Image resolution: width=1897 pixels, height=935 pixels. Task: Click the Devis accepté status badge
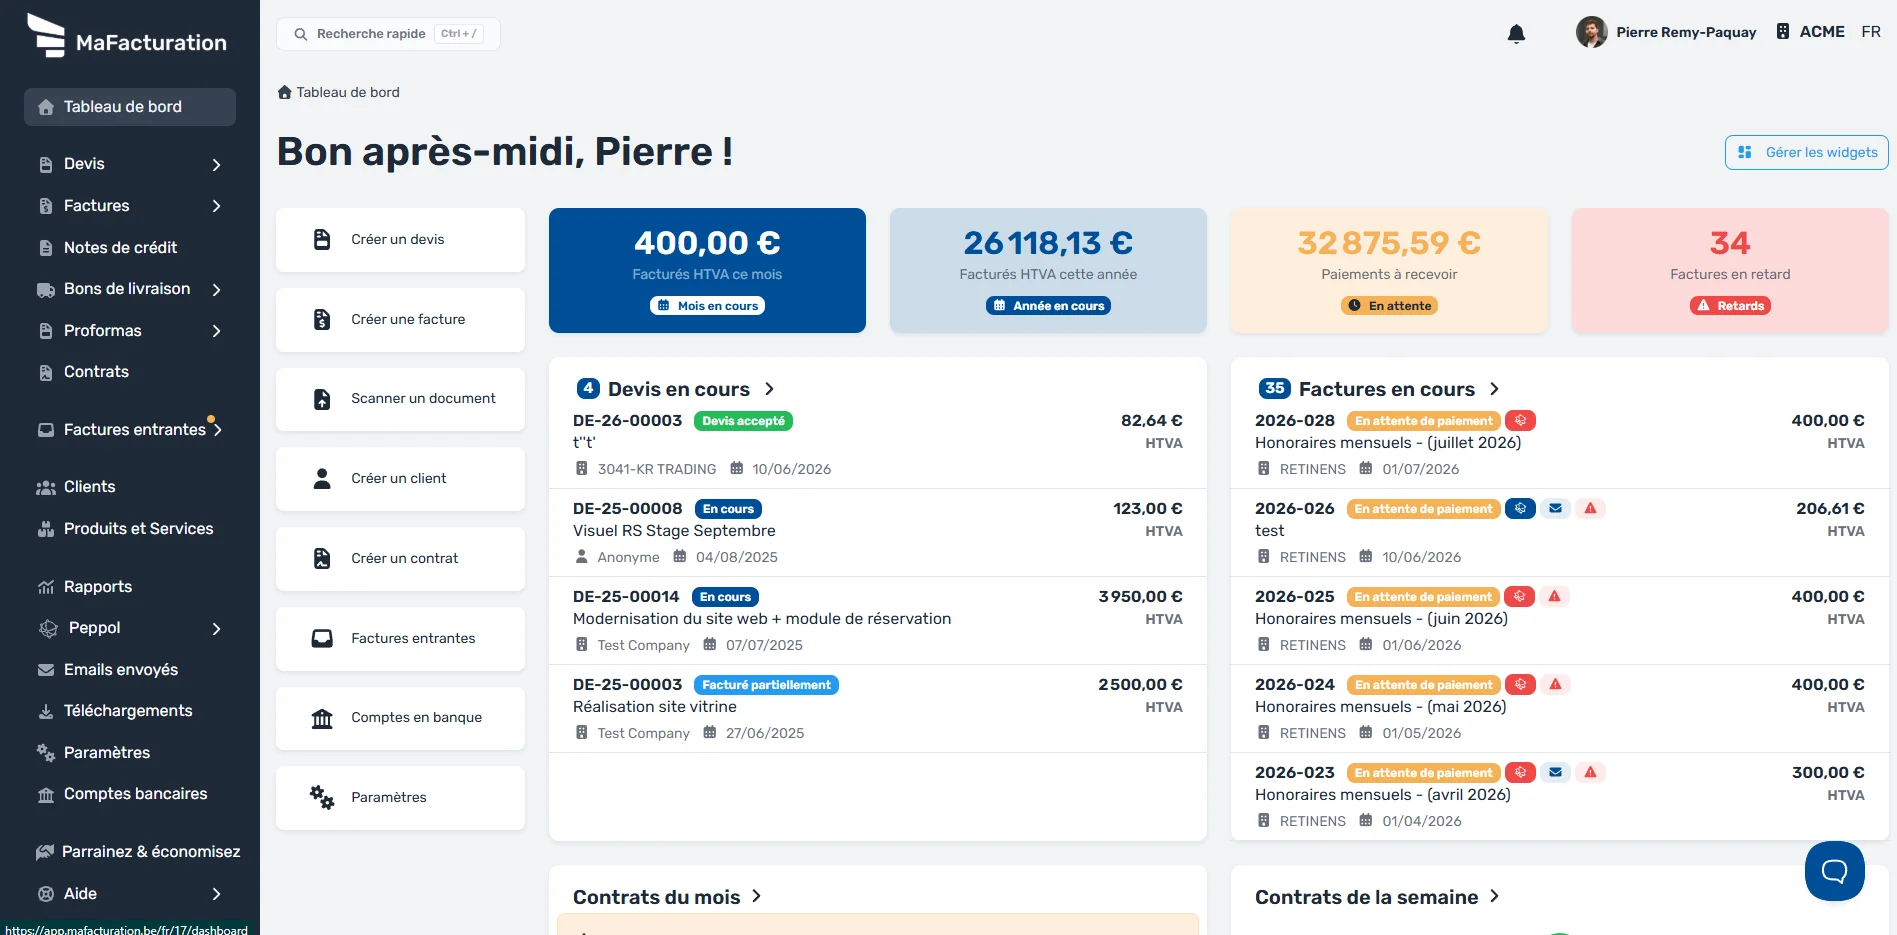[x=743, y=421]
